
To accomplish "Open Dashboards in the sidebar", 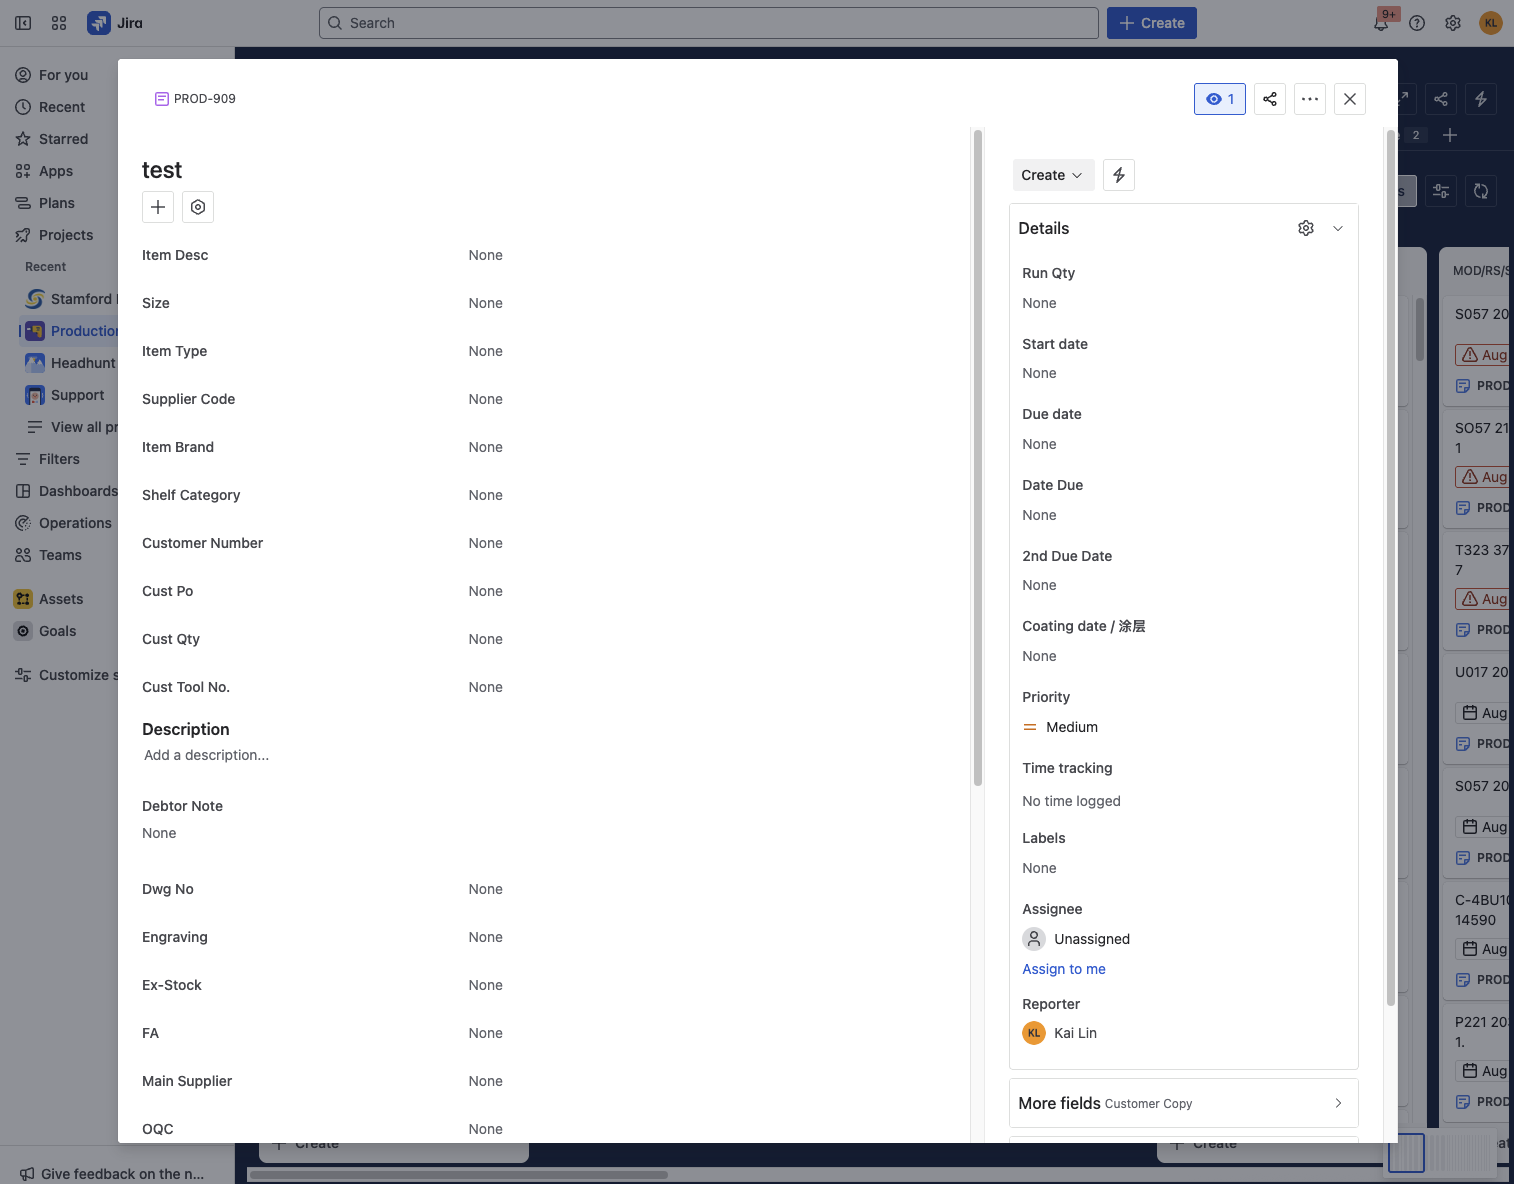I will pos(77,491).
